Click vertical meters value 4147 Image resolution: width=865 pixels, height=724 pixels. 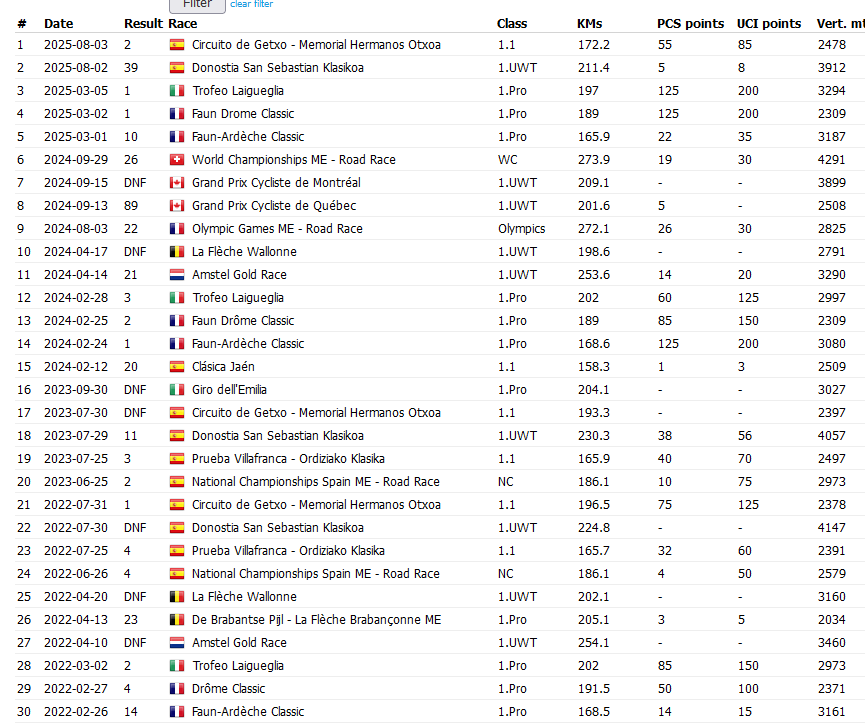[x=831, y=528]
